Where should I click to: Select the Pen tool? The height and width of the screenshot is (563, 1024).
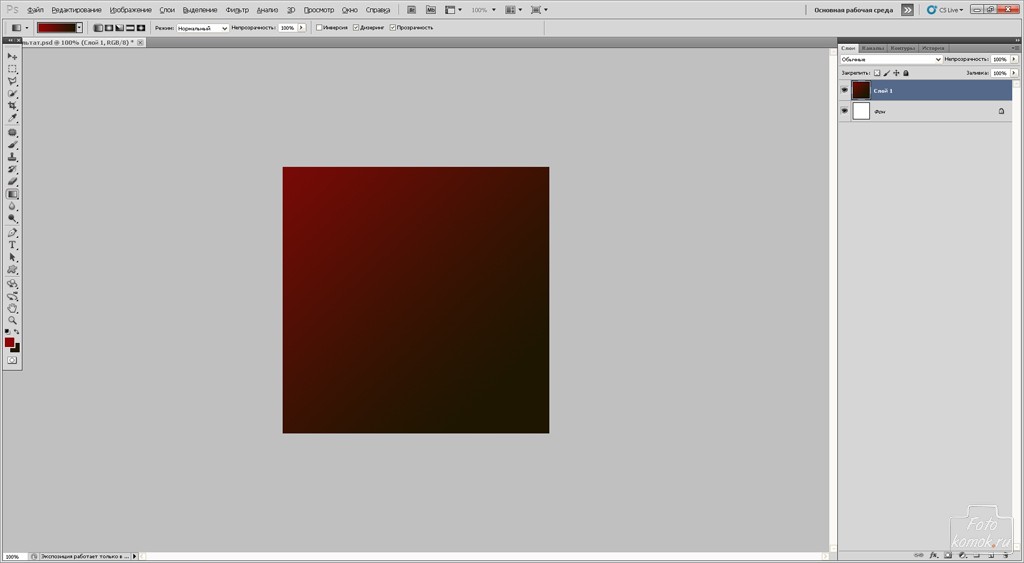click(12, 233)
